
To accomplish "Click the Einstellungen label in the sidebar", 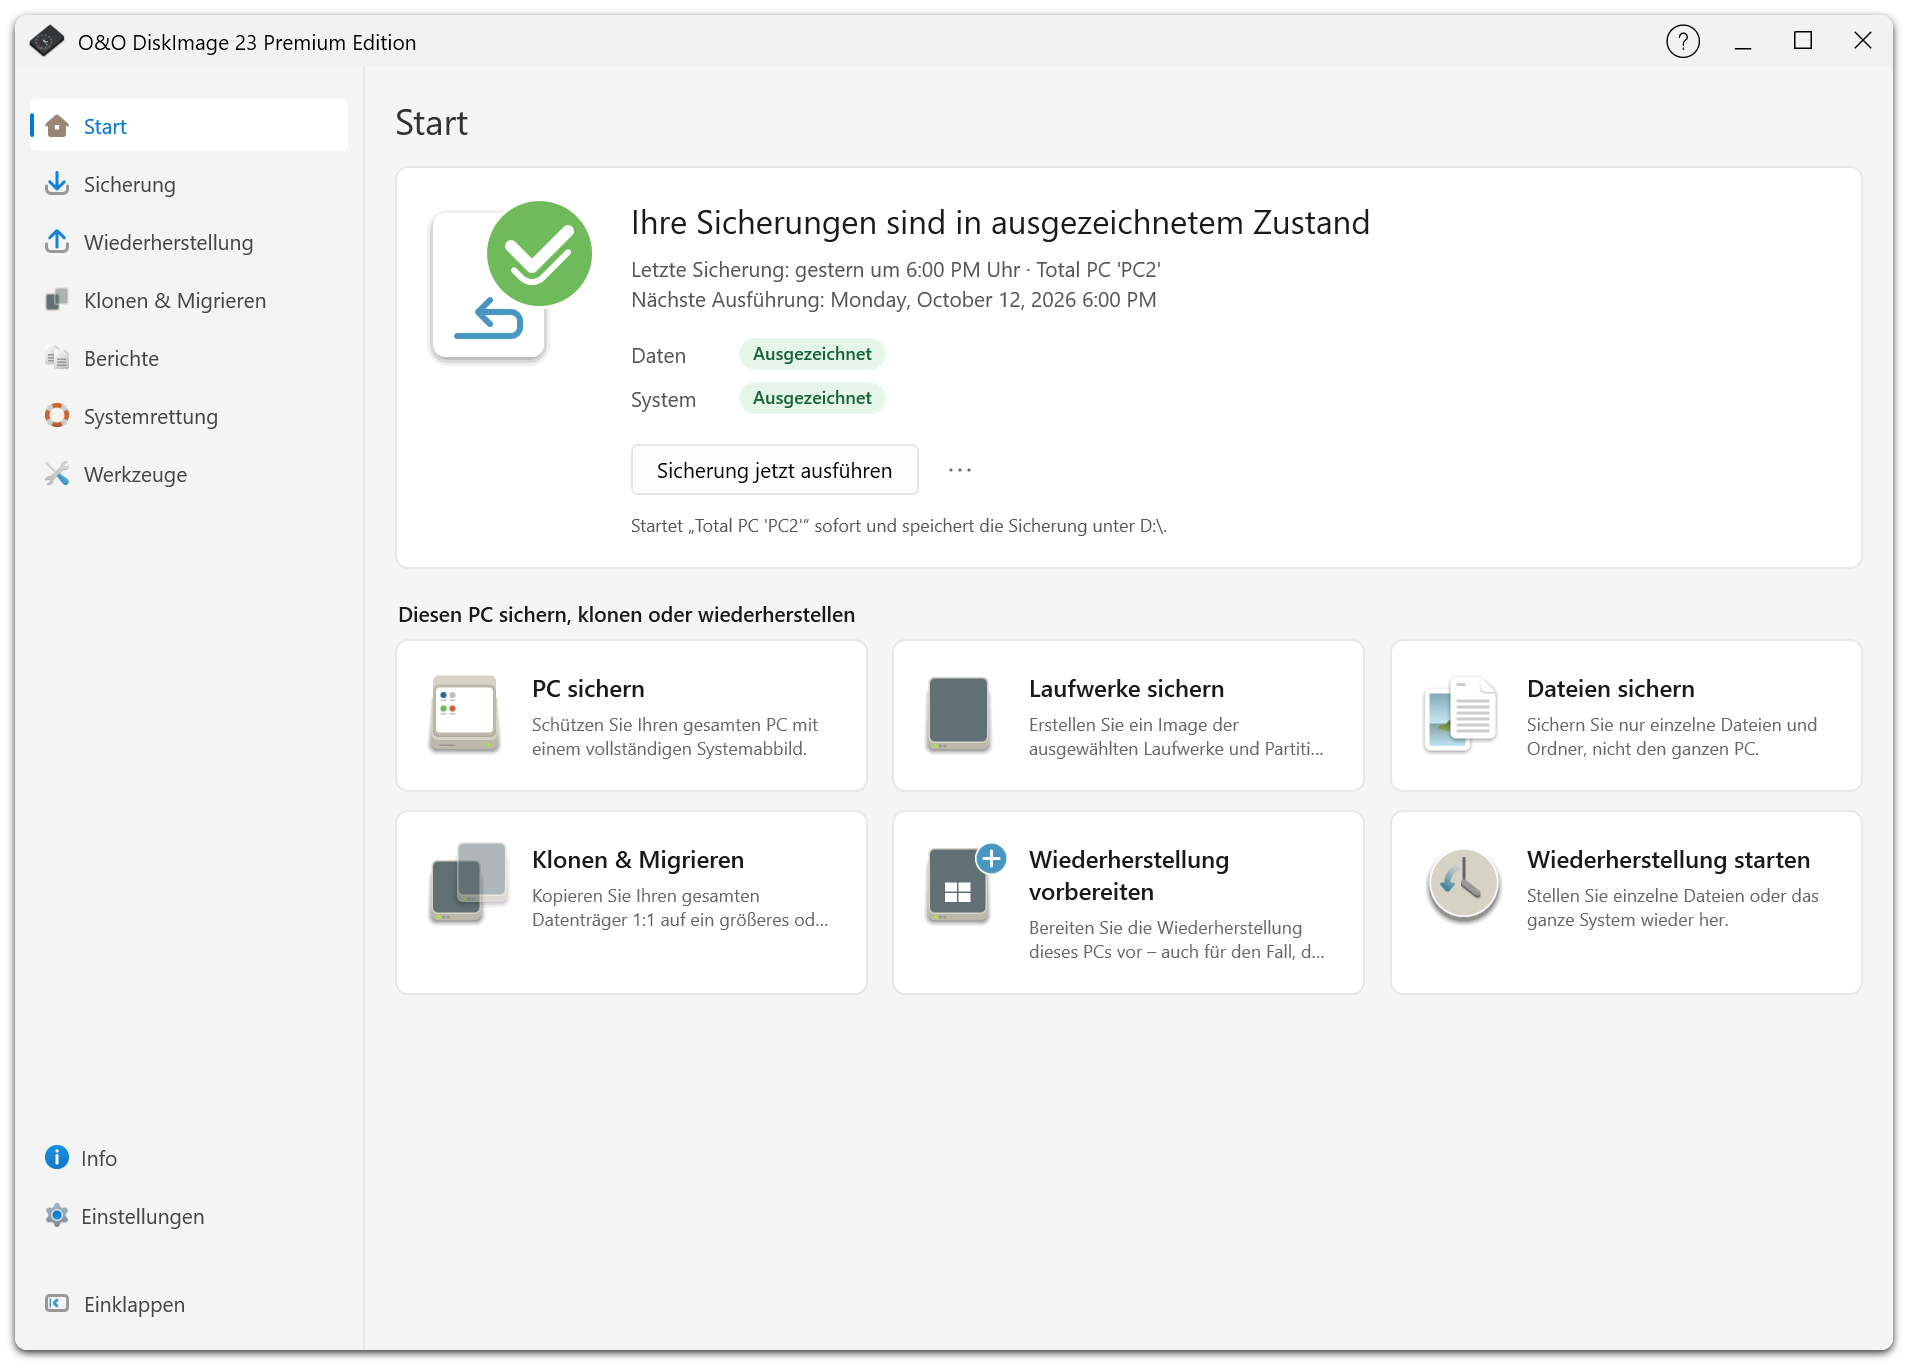I will [143, 1217].
